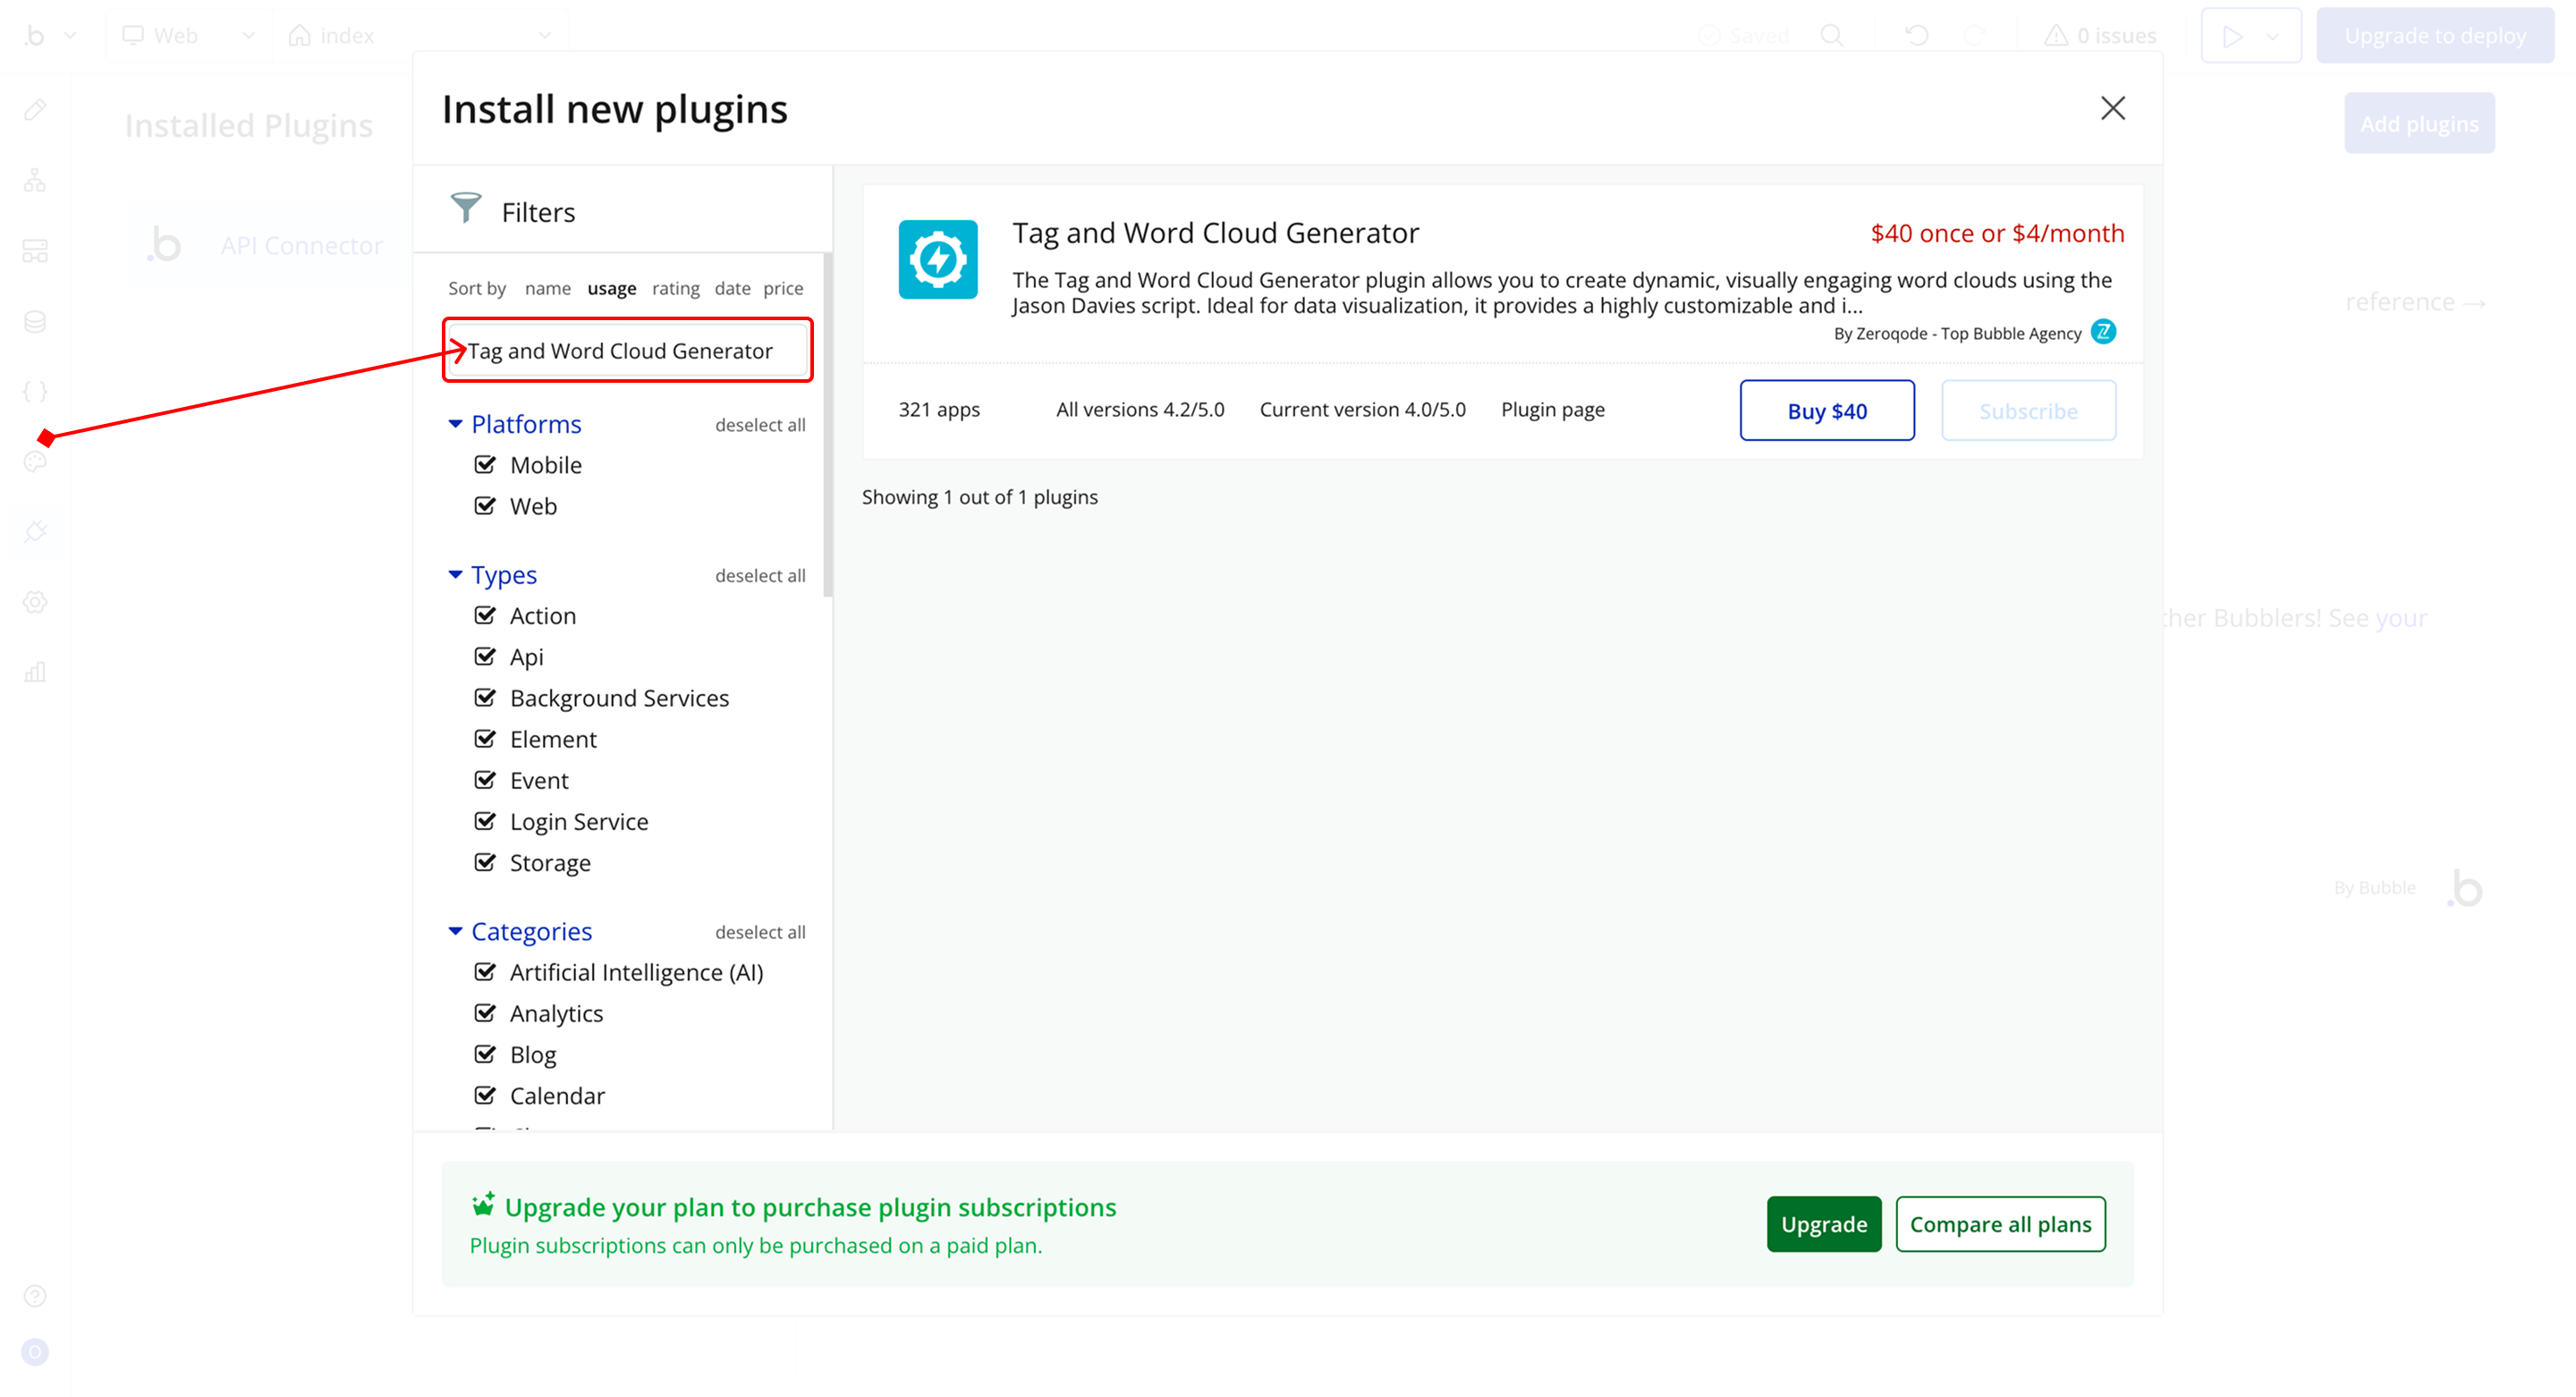The height and width of the screenshot is (1397, 2576).
Task: Sort plugins by rating
Action: pyautogui.click(x=675, y=288)
